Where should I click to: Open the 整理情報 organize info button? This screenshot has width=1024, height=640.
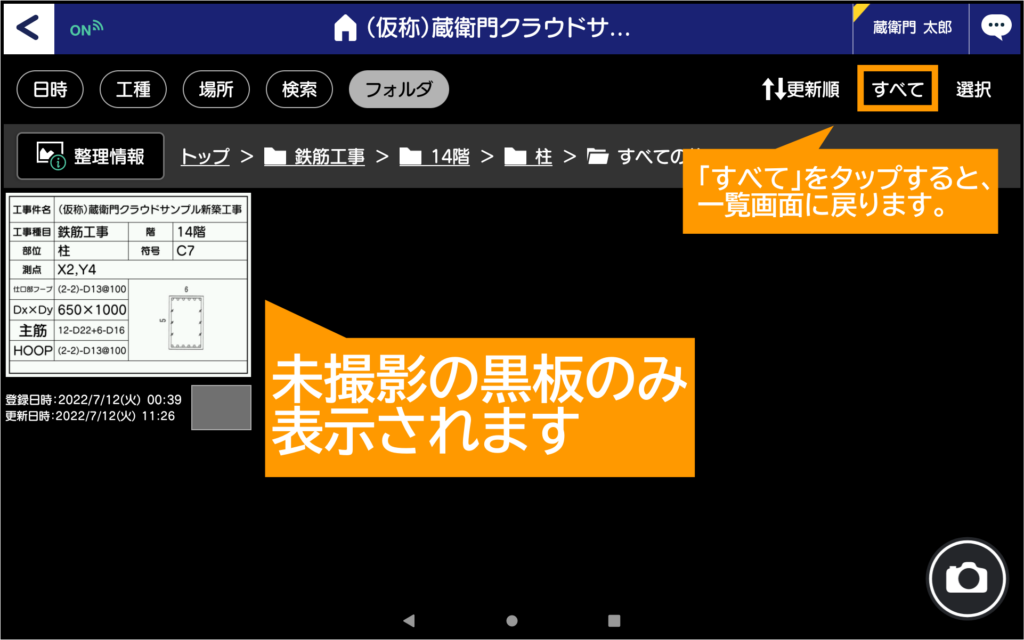[91, 156]
